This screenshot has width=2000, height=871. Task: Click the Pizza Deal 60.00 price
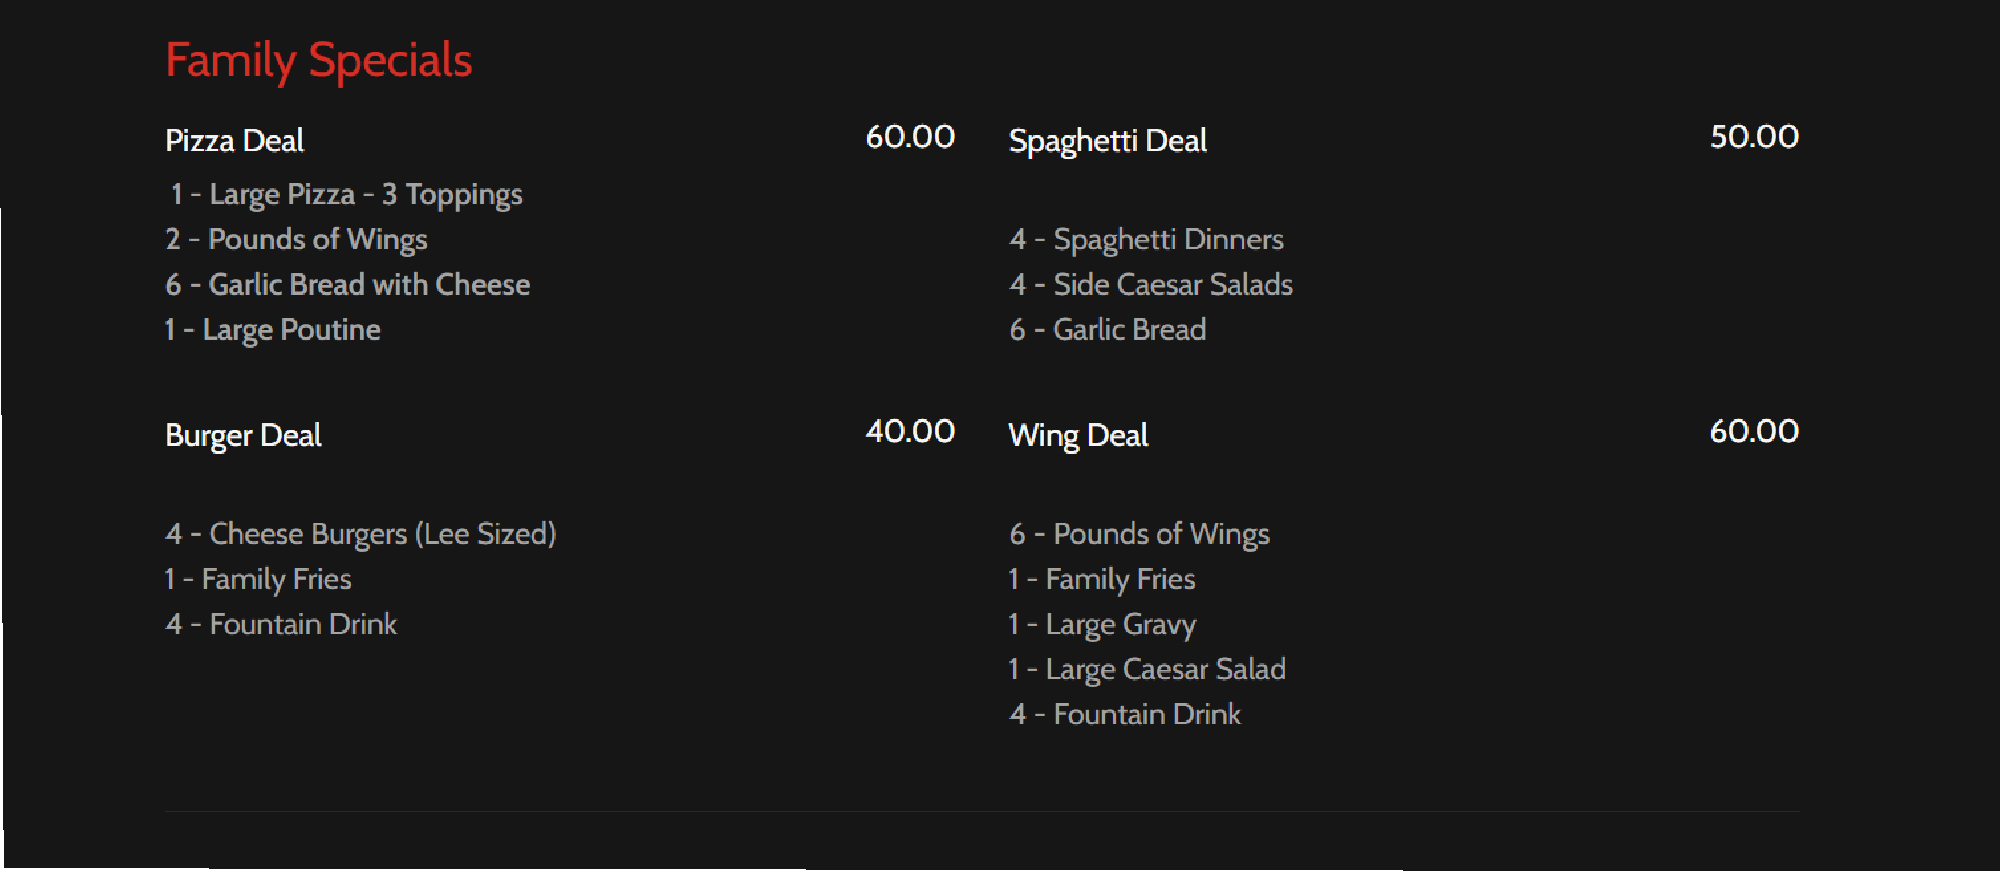pos(909,137)
